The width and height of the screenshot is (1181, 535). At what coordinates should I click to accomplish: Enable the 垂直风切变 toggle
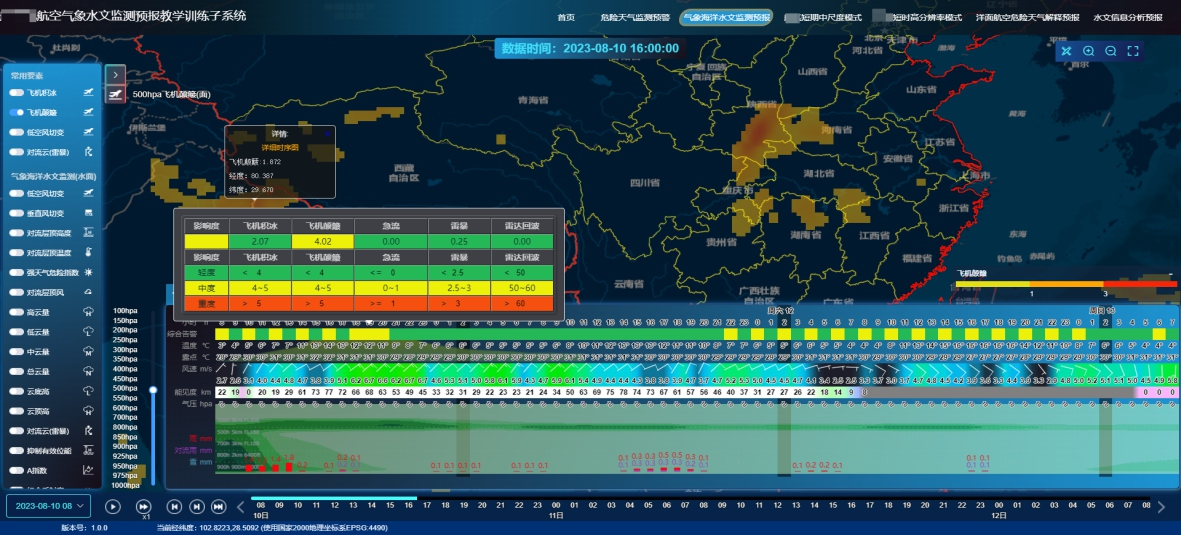[17, 213]
